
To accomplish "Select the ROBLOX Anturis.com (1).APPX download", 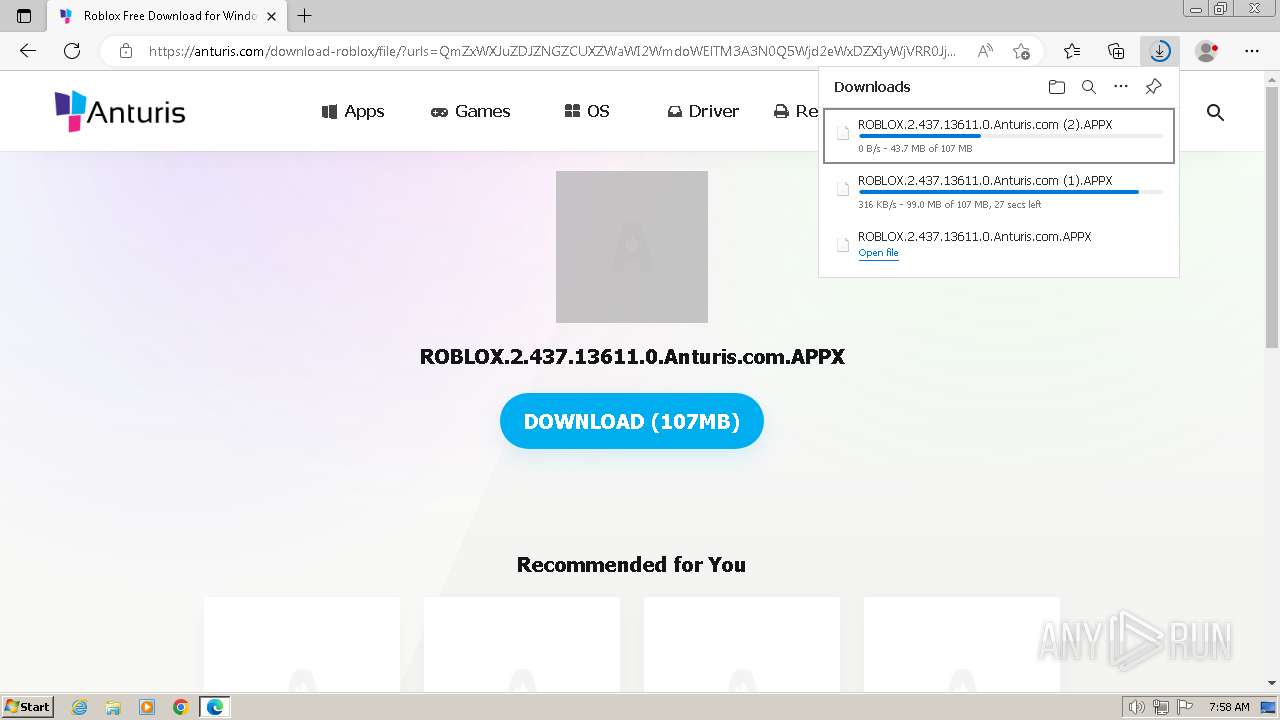I will [x=998, y=192].
